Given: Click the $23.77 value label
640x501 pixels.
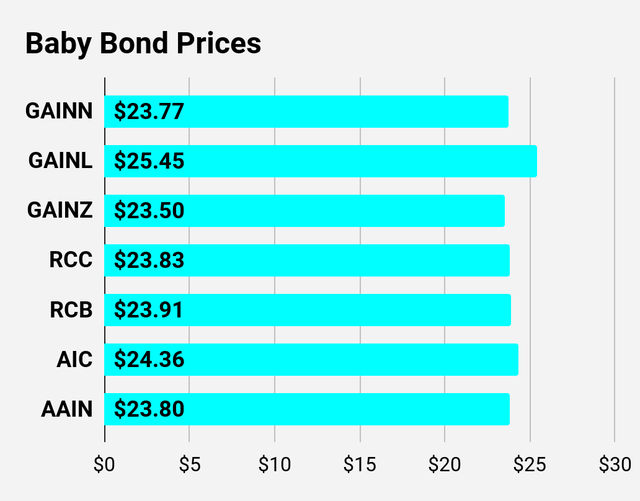Looking at the screenshot, I should pyautogui.click(x=149, y=111).
